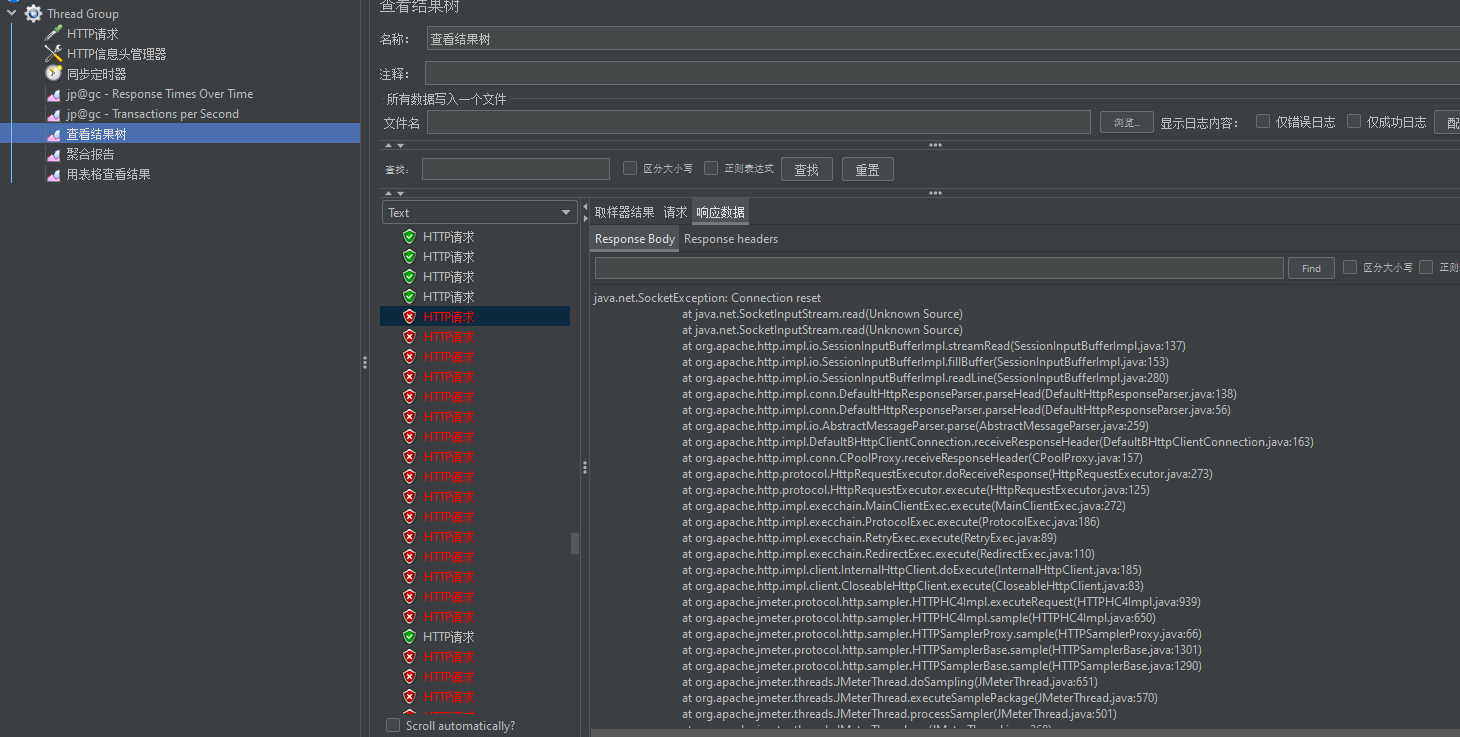Tick 区分大小写 next to the 查找 field
The image size is (1460, 737).
[630, 169]
